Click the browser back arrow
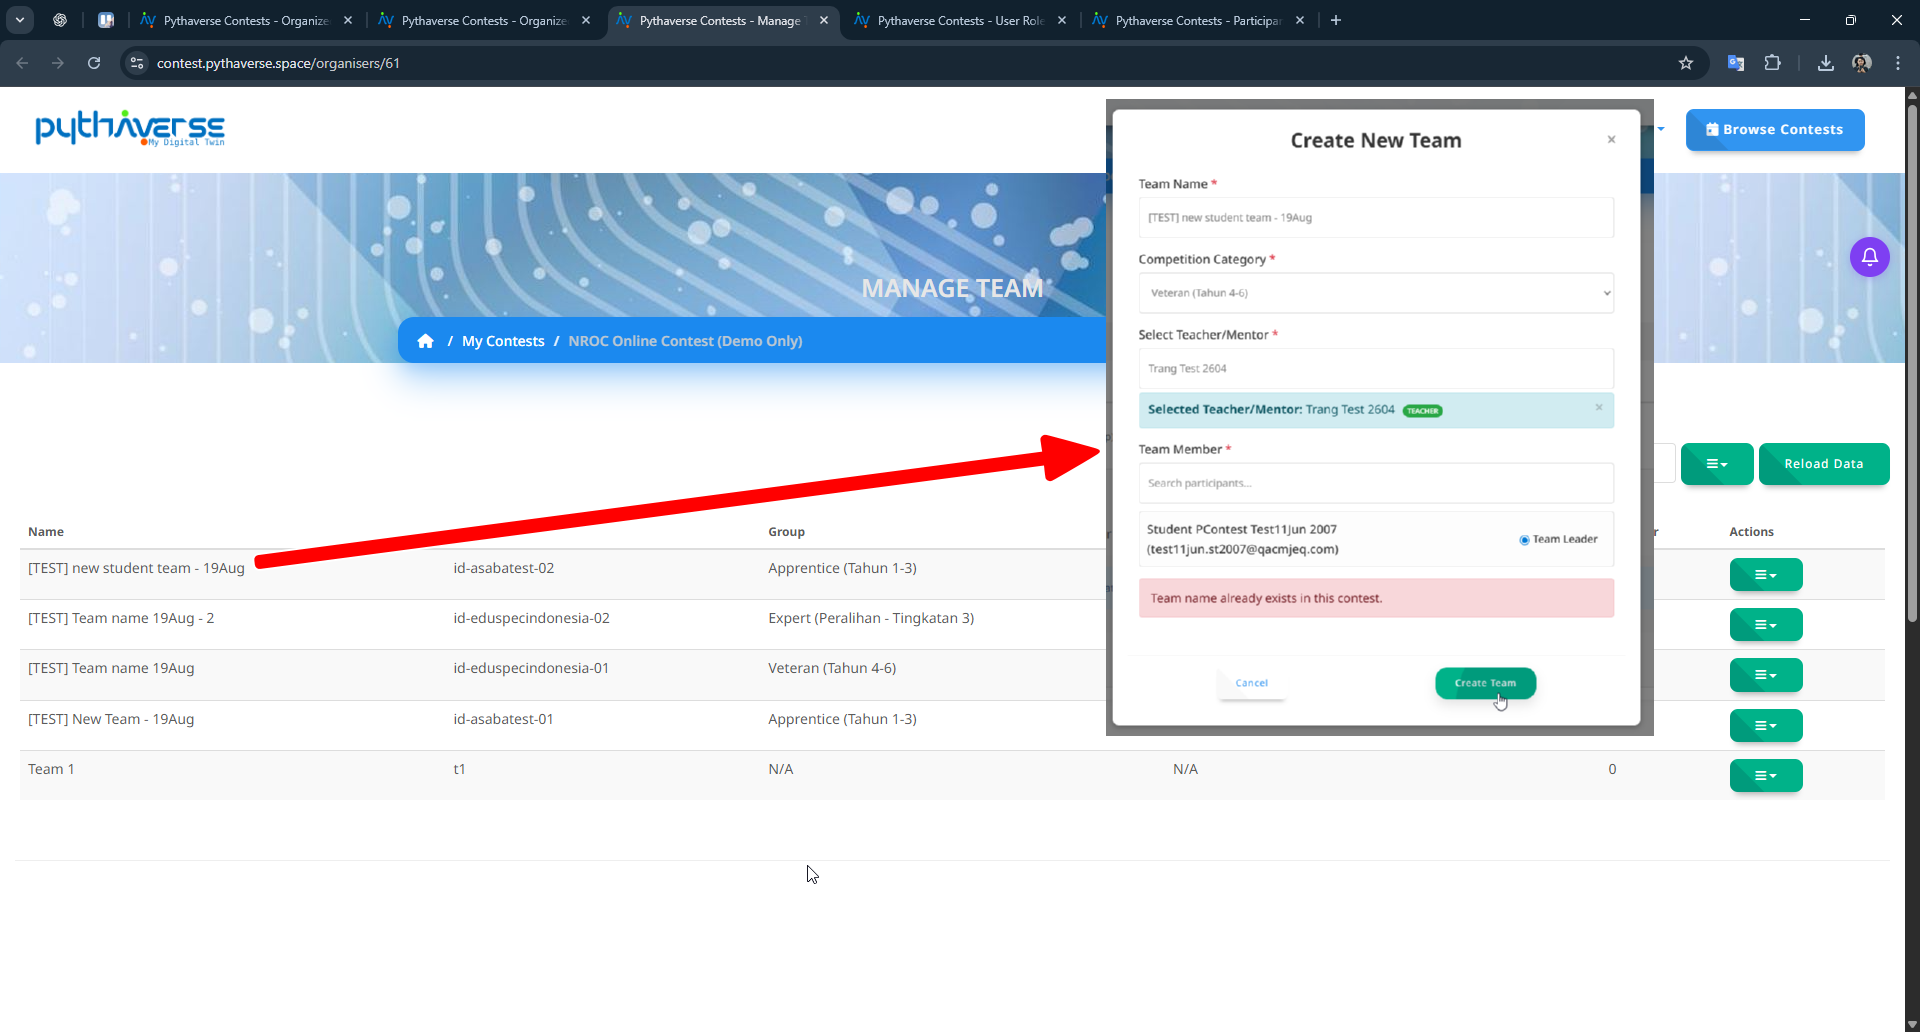Image resolution: width=1920 pixels, height=1032 pixels. click(x=22, y=63)
